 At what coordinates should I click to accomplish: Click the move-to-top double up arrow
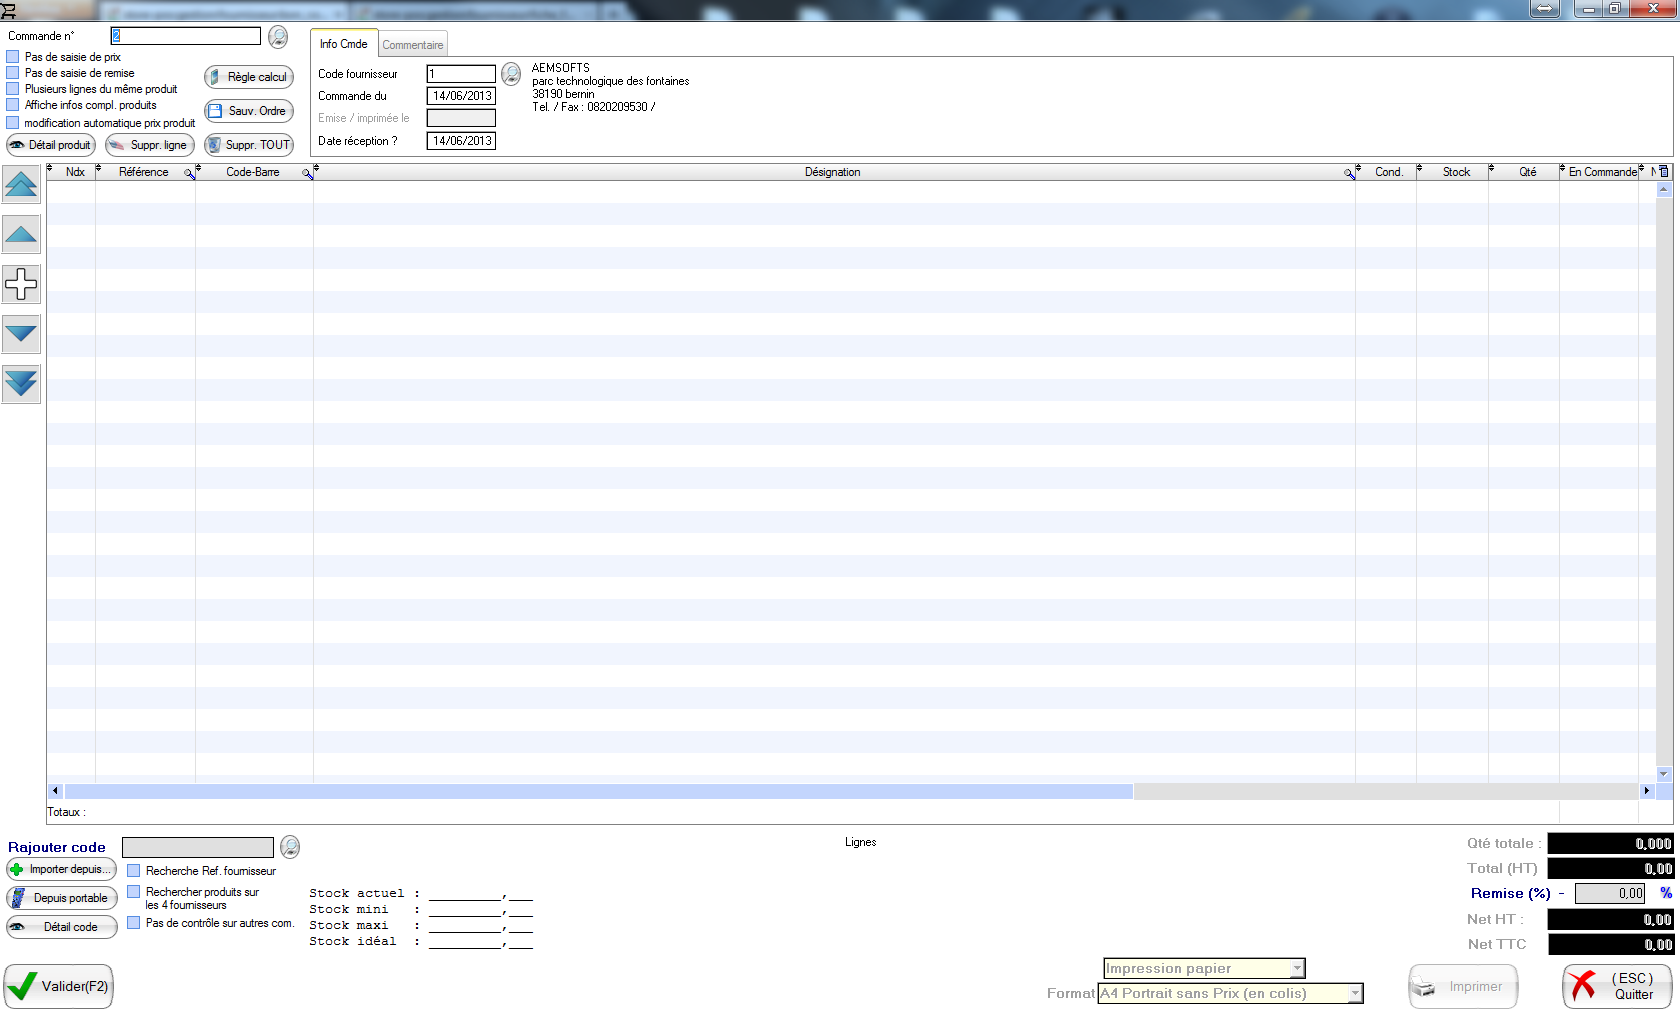coord(21,185)
